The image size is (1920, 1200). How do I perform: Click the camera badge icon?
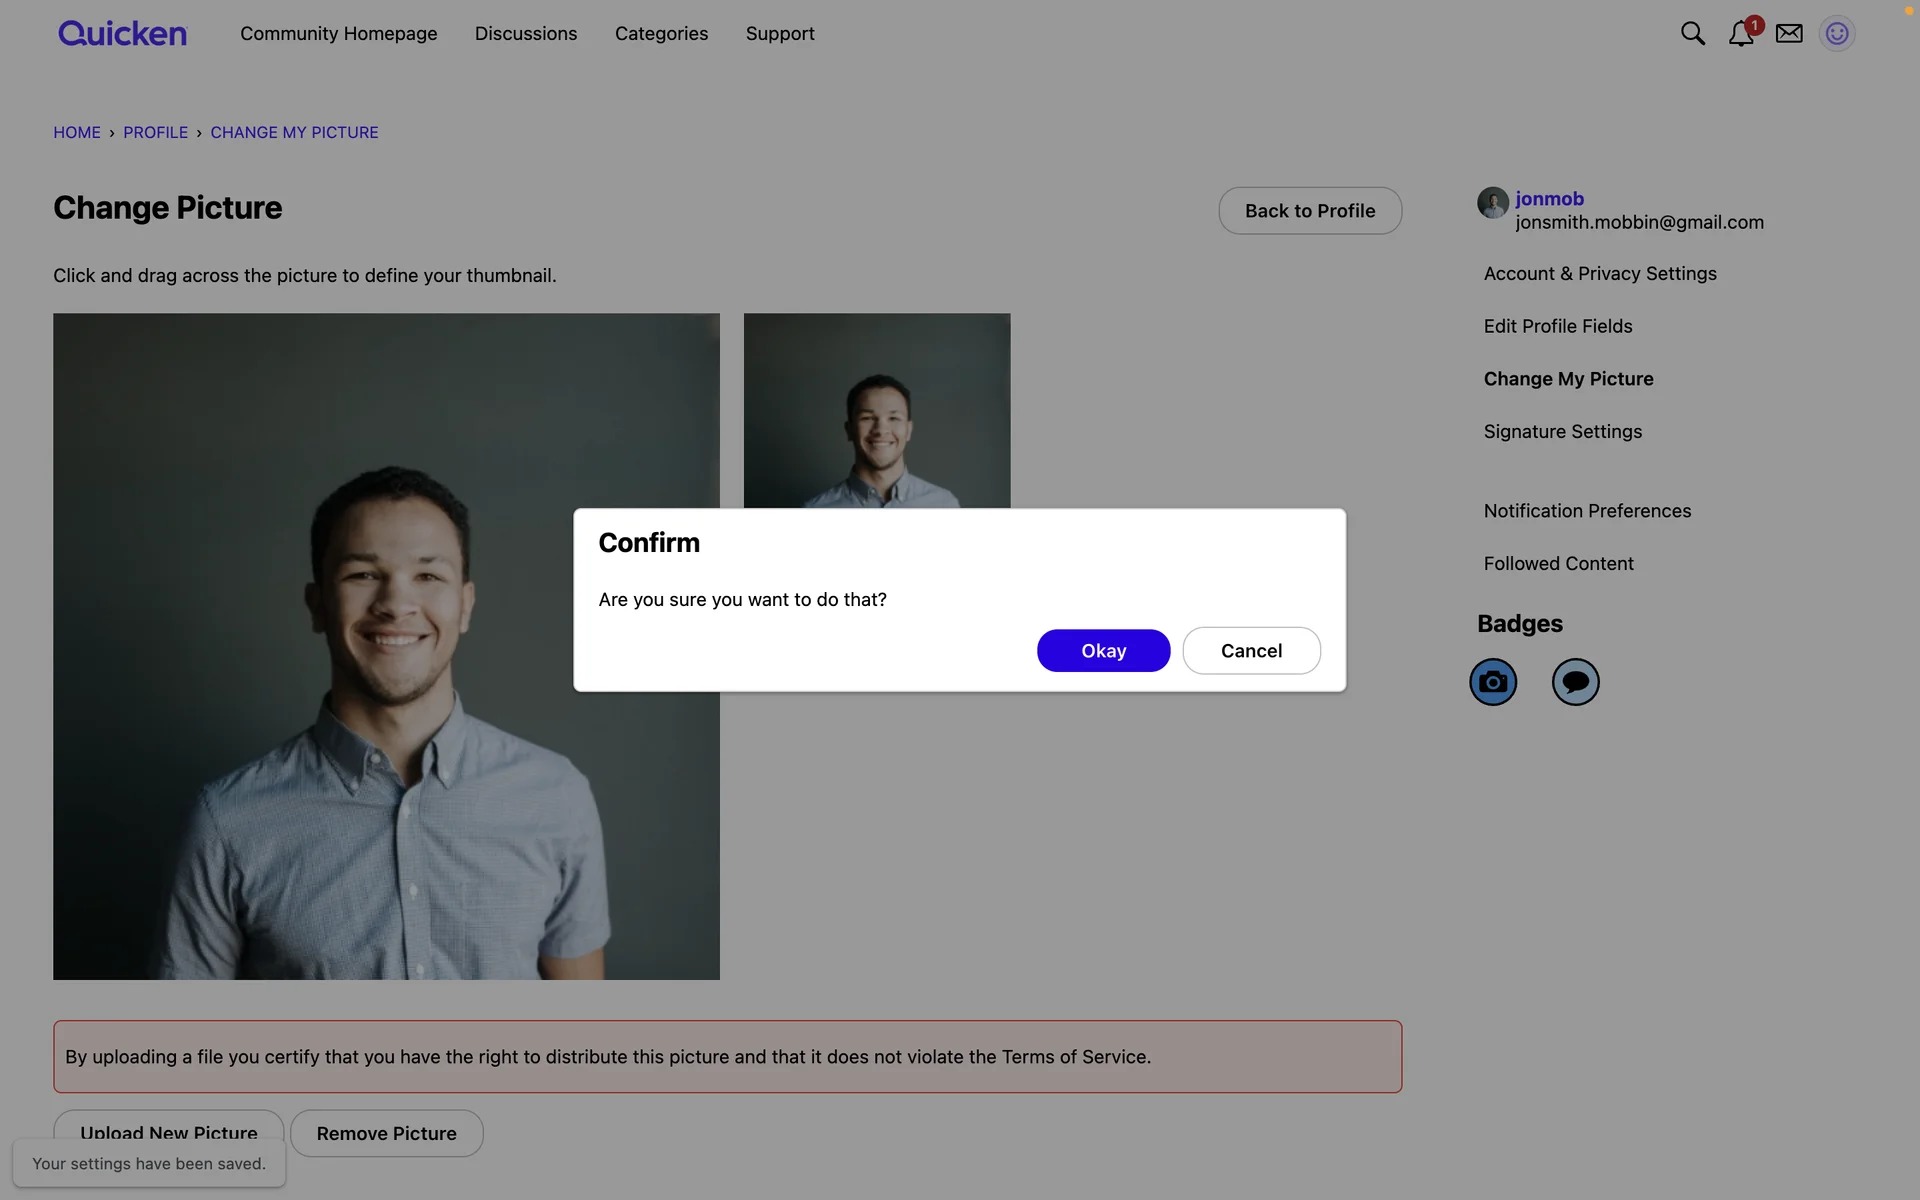pos(1493,682)
